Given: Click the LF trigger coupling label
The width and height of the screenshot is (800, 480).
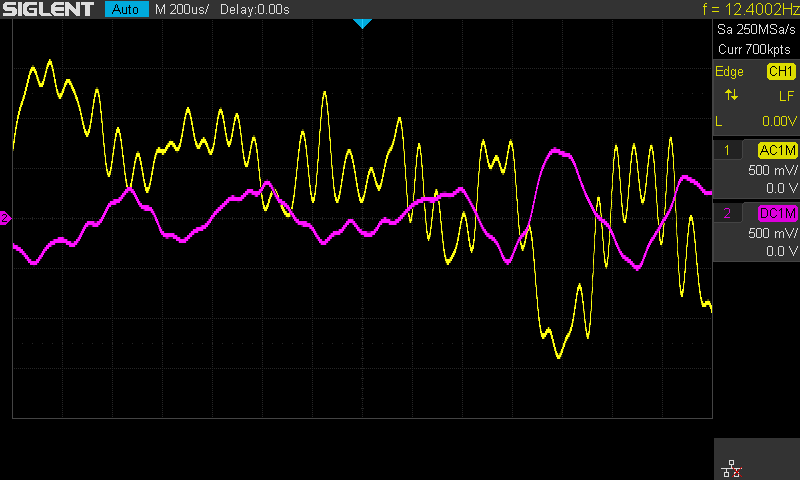Looking at the screenshot, I should tap(786, 96).
